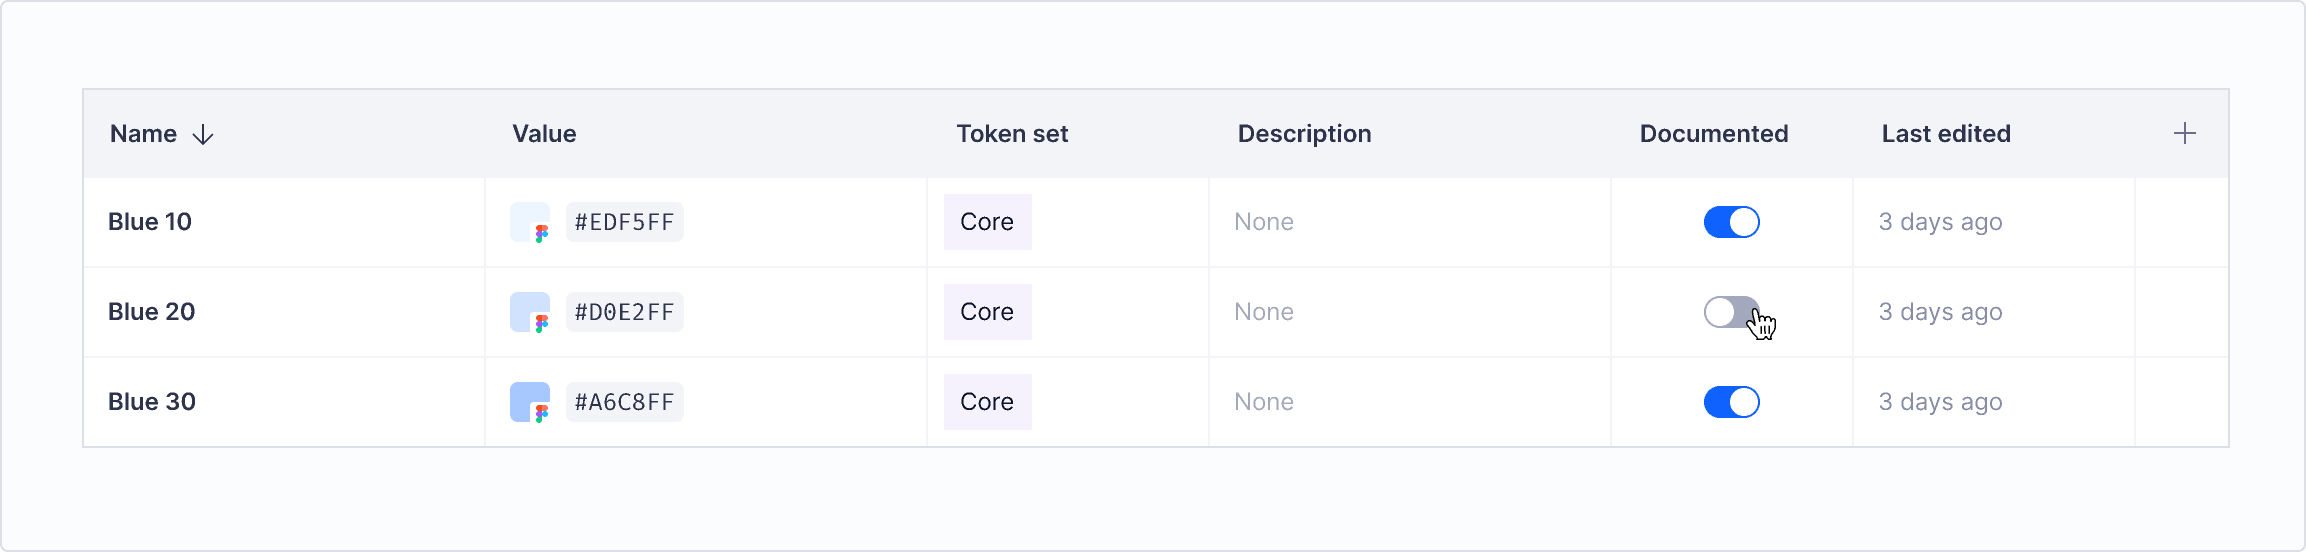2306x552 pixels.
Task: Open Core token set tag for Blue 10
Action: 987,222
